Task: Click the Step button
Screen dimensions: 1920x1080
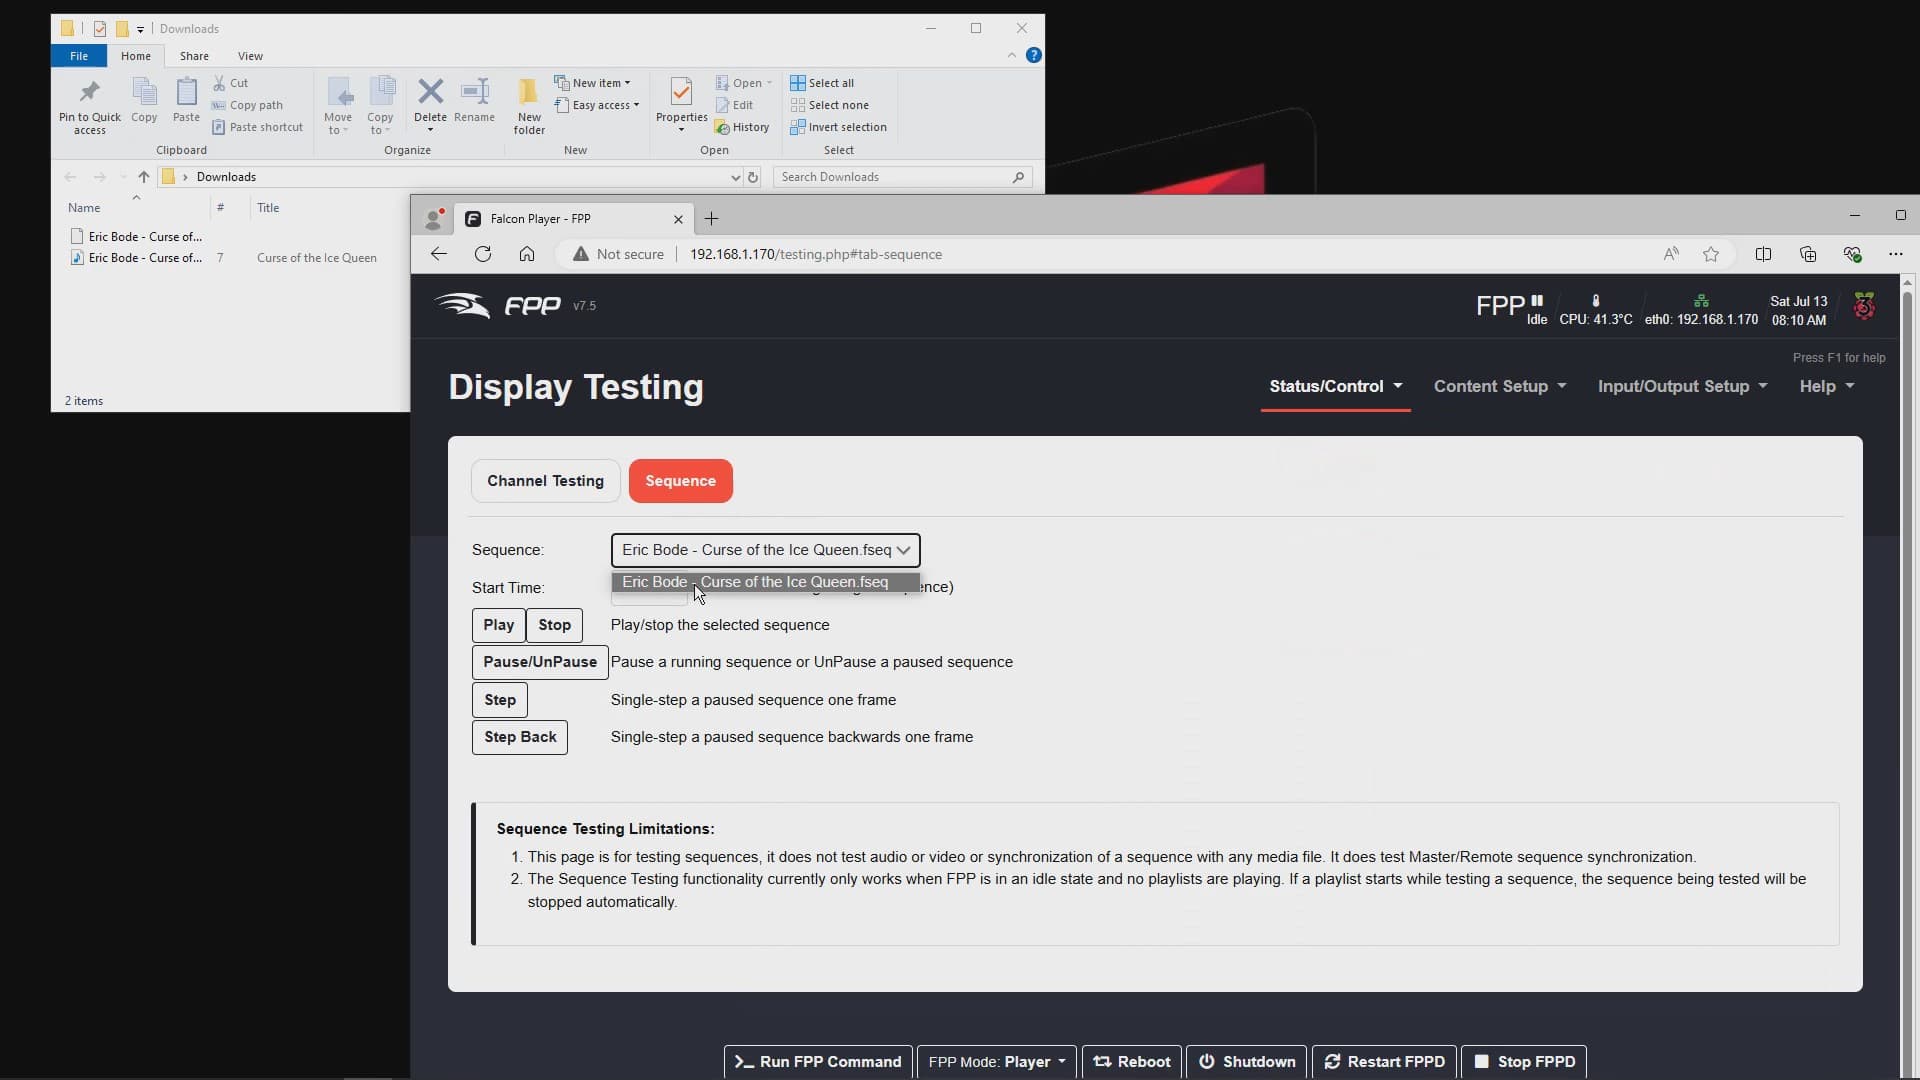Action: coord(499,700)
